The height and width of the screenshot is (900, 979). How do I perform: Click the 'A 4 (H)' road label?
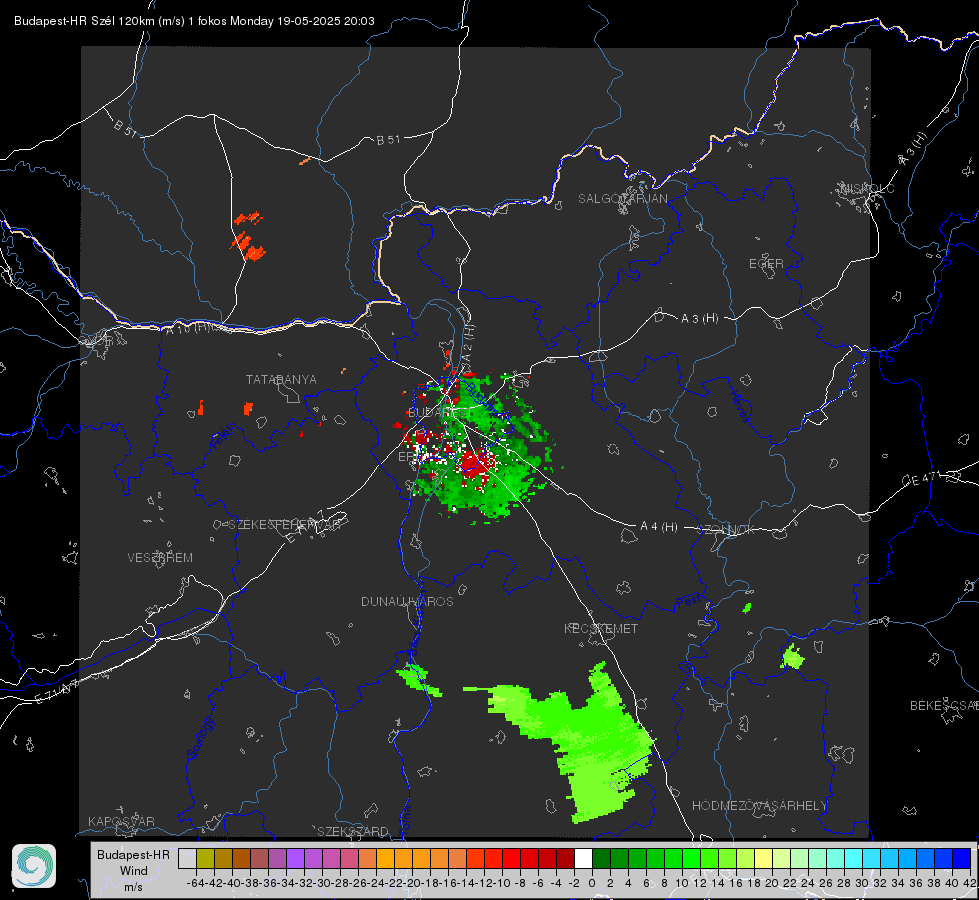coord(659,527)
